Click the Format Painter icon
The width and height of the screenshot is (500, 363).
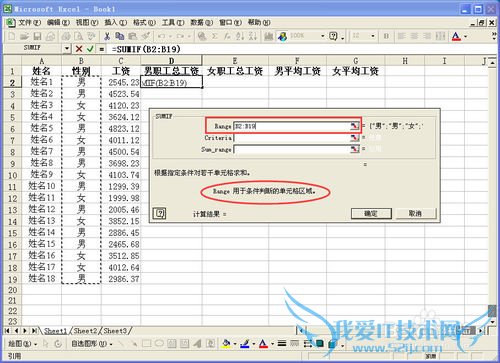[x=145, y=36]
